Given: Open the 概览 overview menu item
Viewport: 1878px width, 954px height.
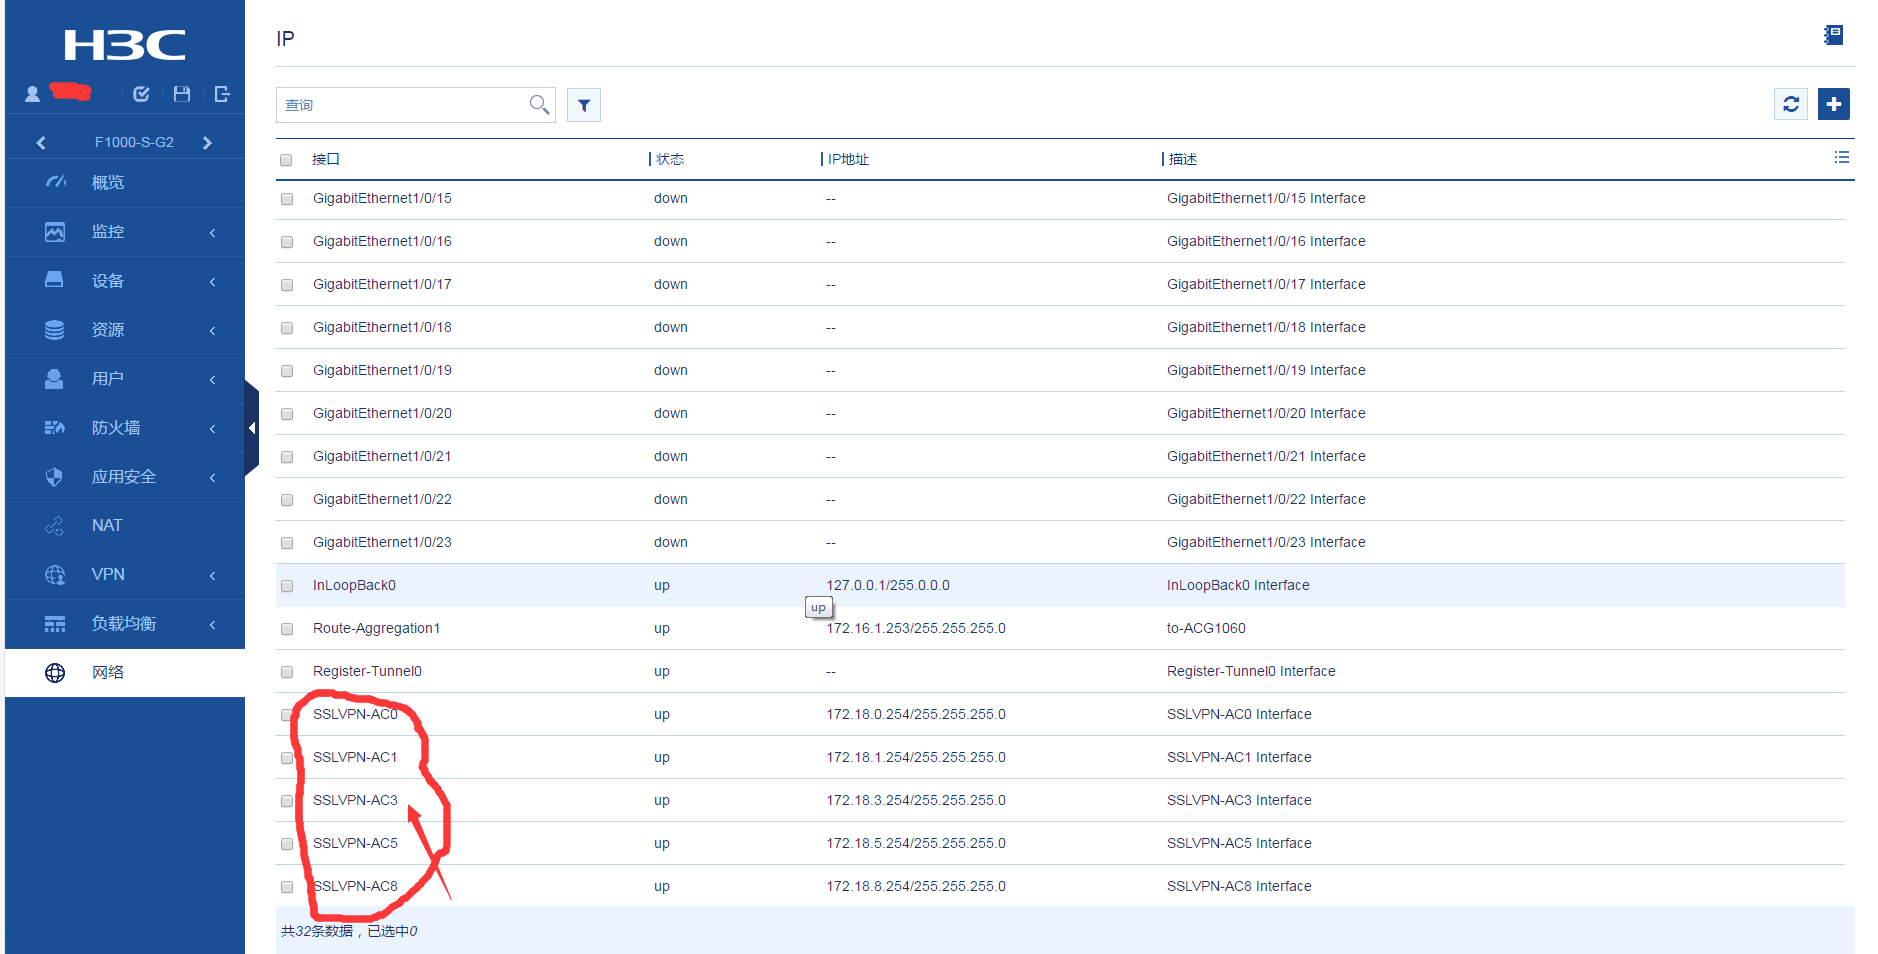Looking at the screenshot, I should pos(108,183).
